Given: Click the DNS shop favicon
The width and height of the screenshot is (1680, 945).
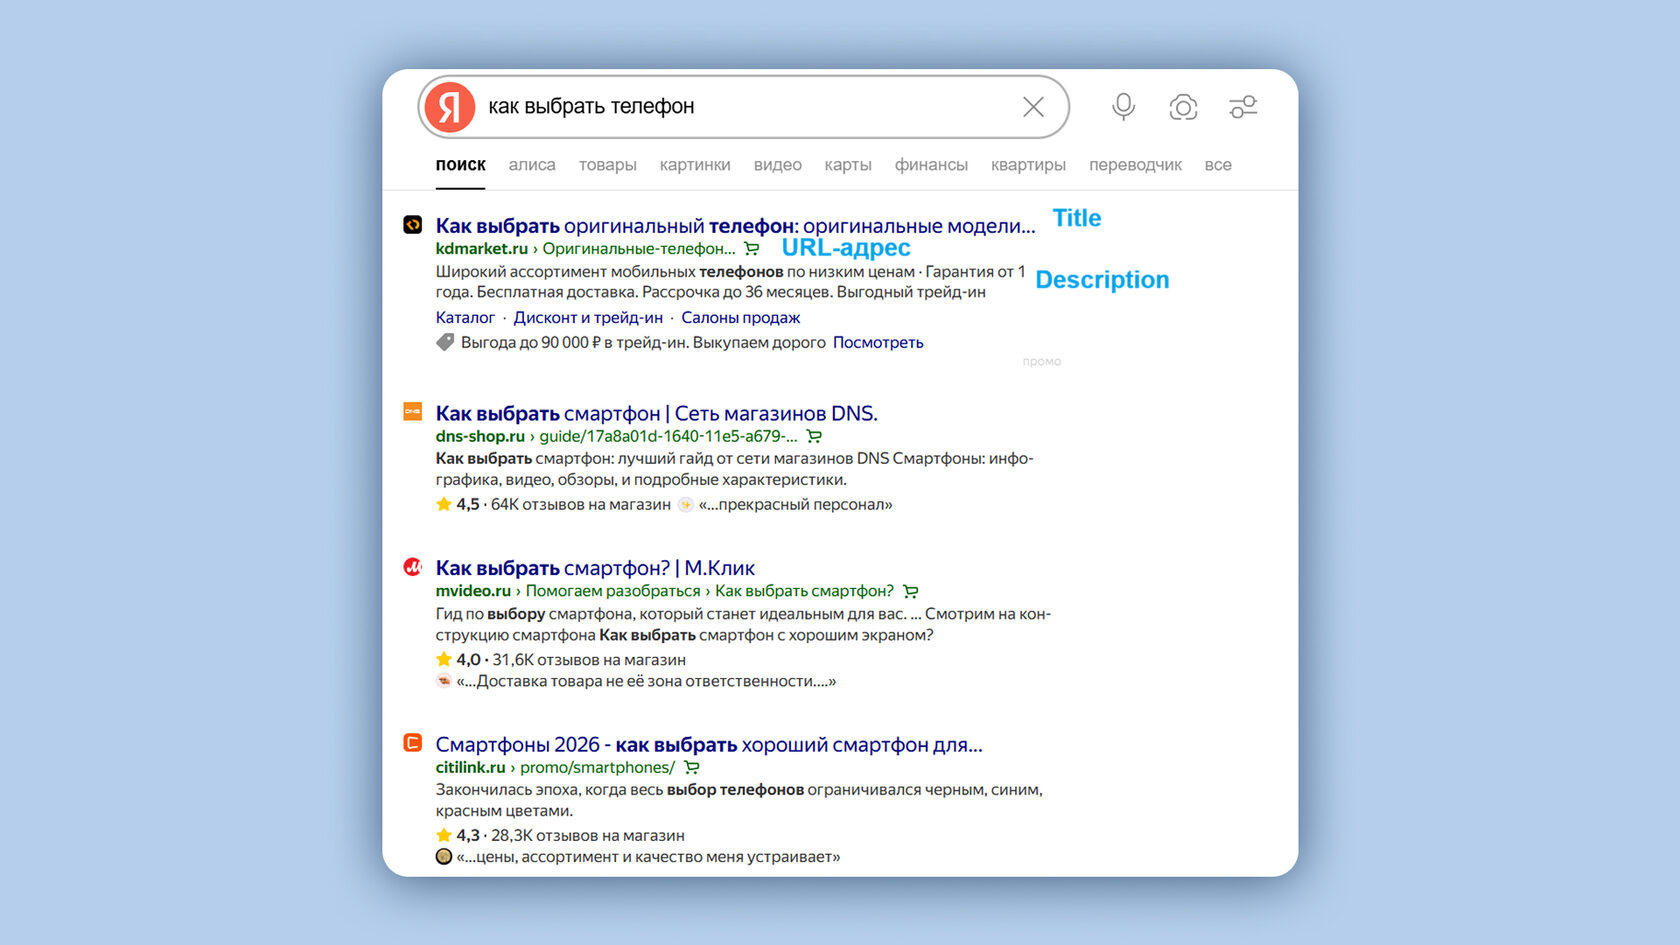Looking at the screenshot, I should click(x=412, y=411).
